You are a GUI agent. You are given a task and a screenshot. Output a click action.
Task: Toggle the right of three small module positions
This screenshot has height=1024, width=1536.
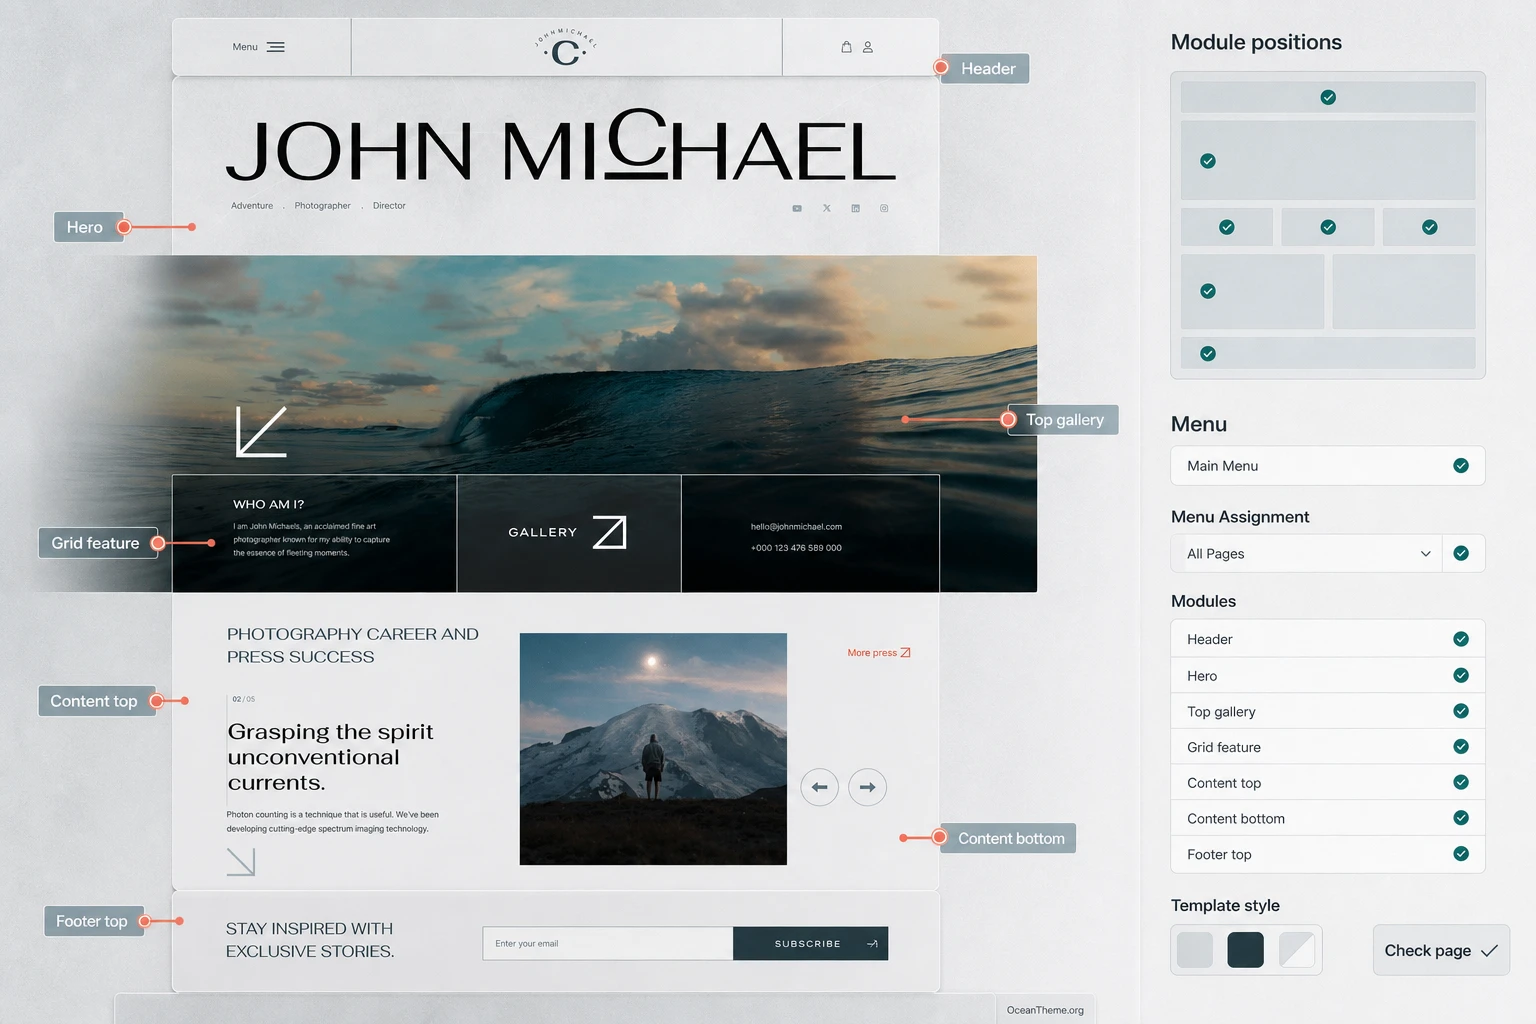(x=1429, y=227)
